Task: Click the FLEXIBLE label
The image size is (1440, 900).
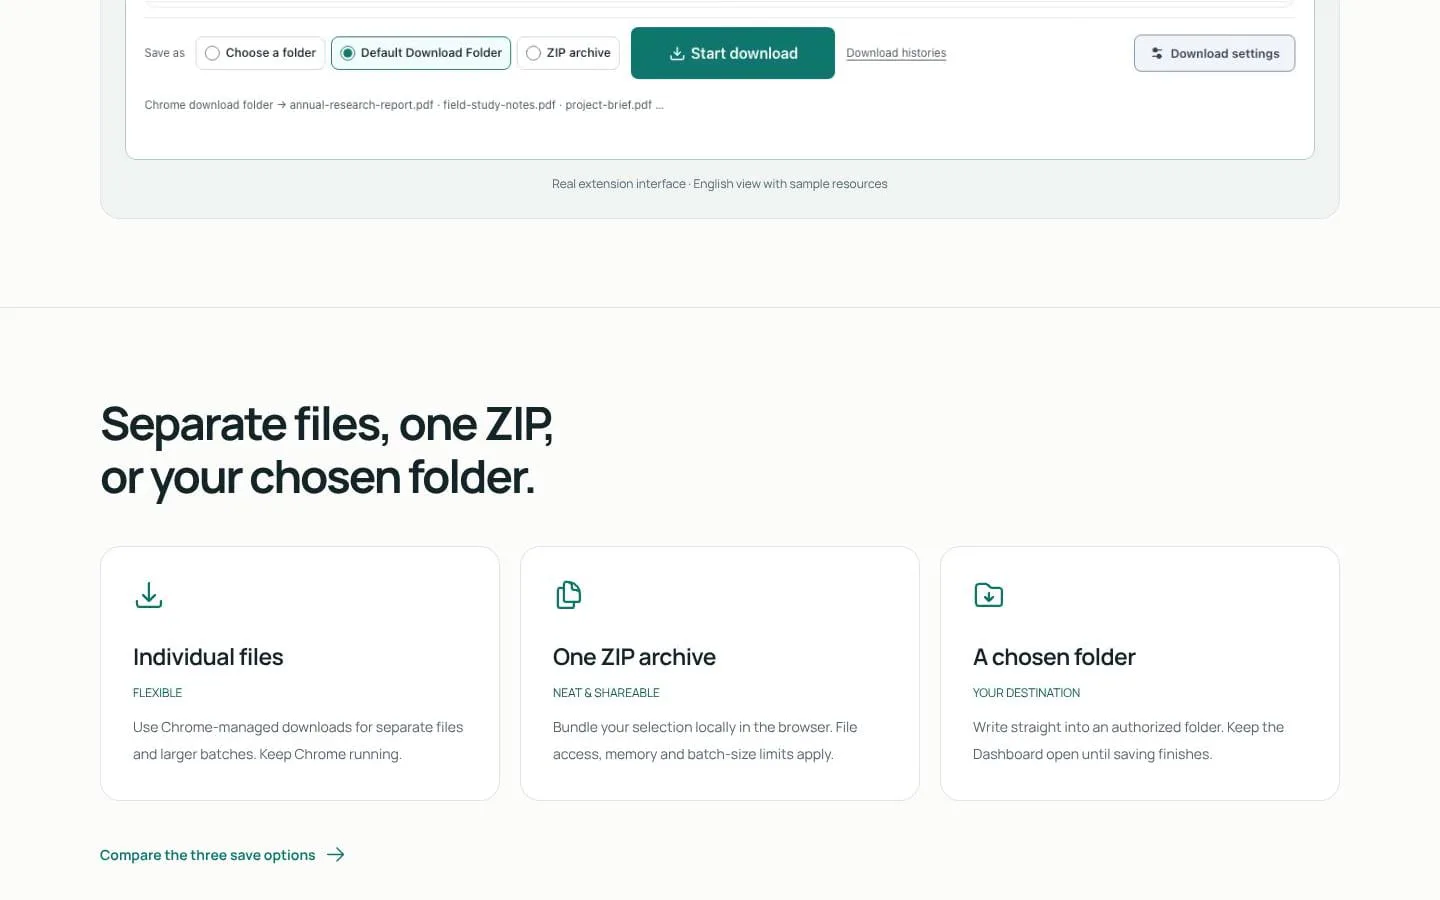Action: coord(158,693)
